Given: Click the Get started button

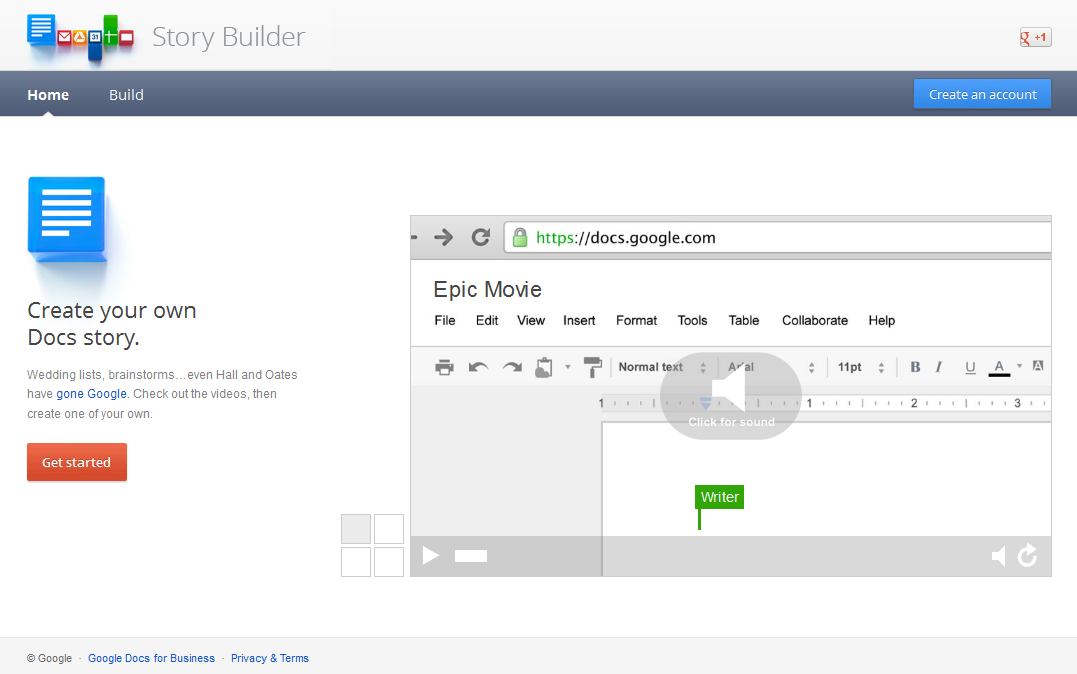Looking at the screenshot, I should tap(76, 462).
